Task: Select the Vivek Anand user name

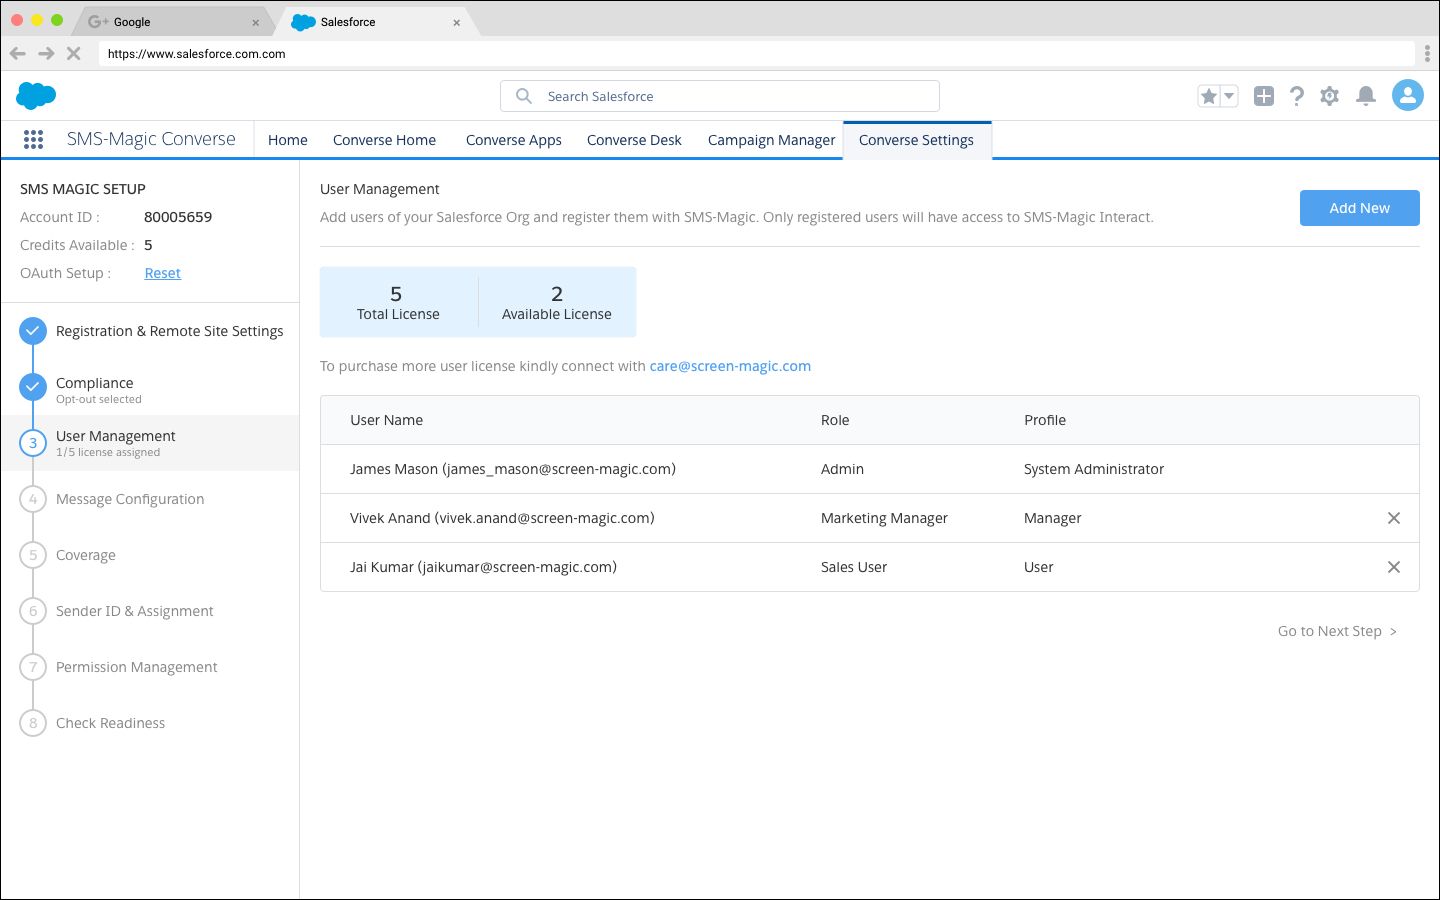Action: (502, 518)
